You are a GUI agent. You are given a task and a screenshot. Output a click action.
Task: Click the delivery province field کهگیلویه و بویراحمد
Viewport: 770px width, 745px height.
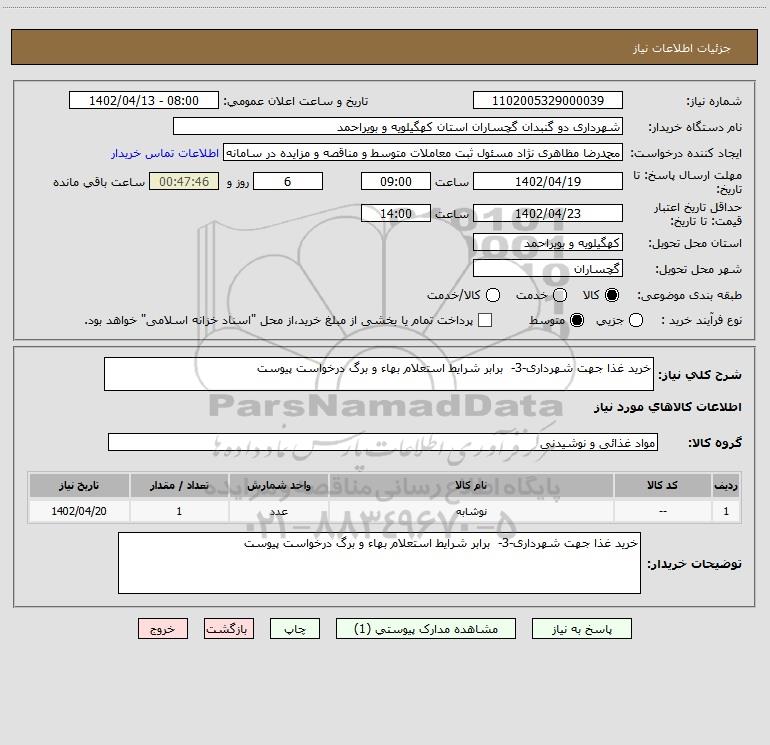pos(548,243)
